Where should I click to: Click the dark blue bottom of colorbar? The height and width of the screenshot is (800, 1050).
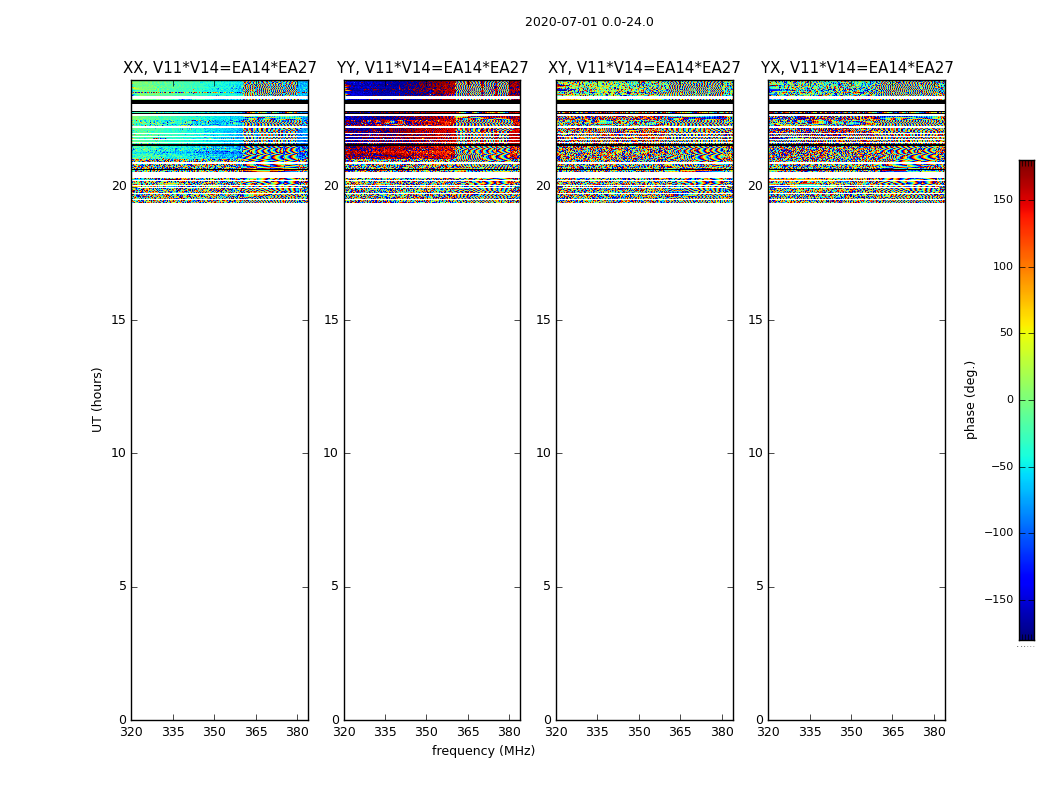click(x=1026, y=632)
